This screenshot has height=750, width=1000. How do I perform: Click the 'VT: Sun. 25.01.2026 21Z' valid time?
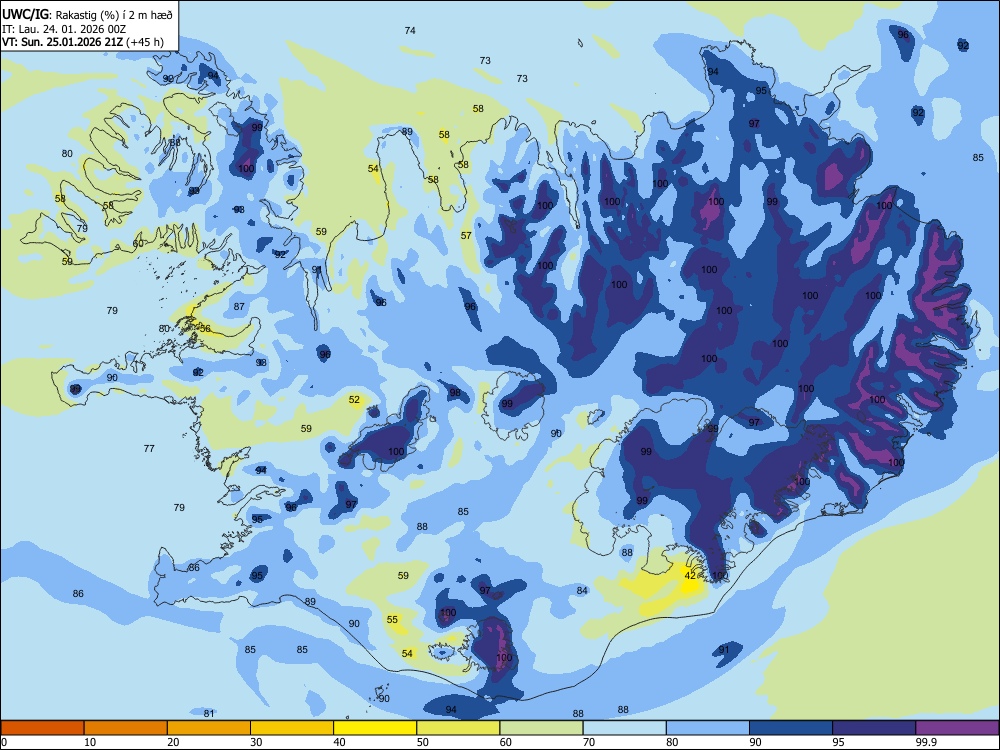coord(62,42)
